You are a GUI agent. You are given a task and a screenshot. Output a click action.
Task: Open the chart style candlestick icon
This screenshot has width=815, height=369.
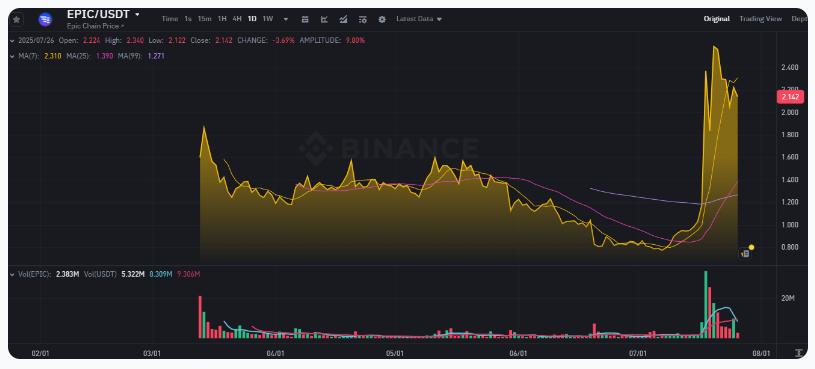click(x=305, y=19)
